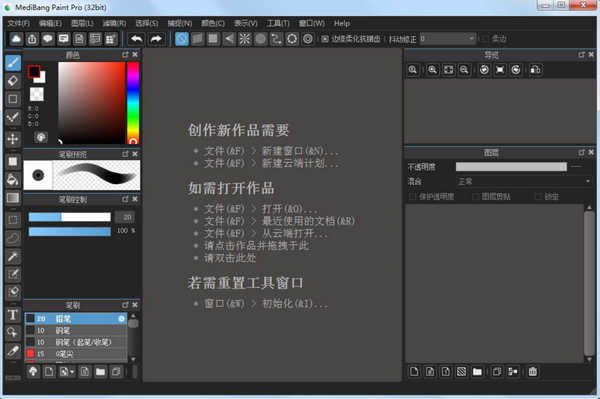Click the rainbow hue strip
Viewport: 600px width, 399px height.
coord(133,103)
